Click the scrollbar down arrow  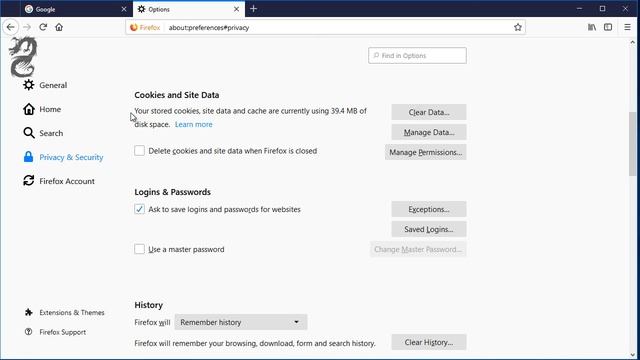(x=632, y=355)
